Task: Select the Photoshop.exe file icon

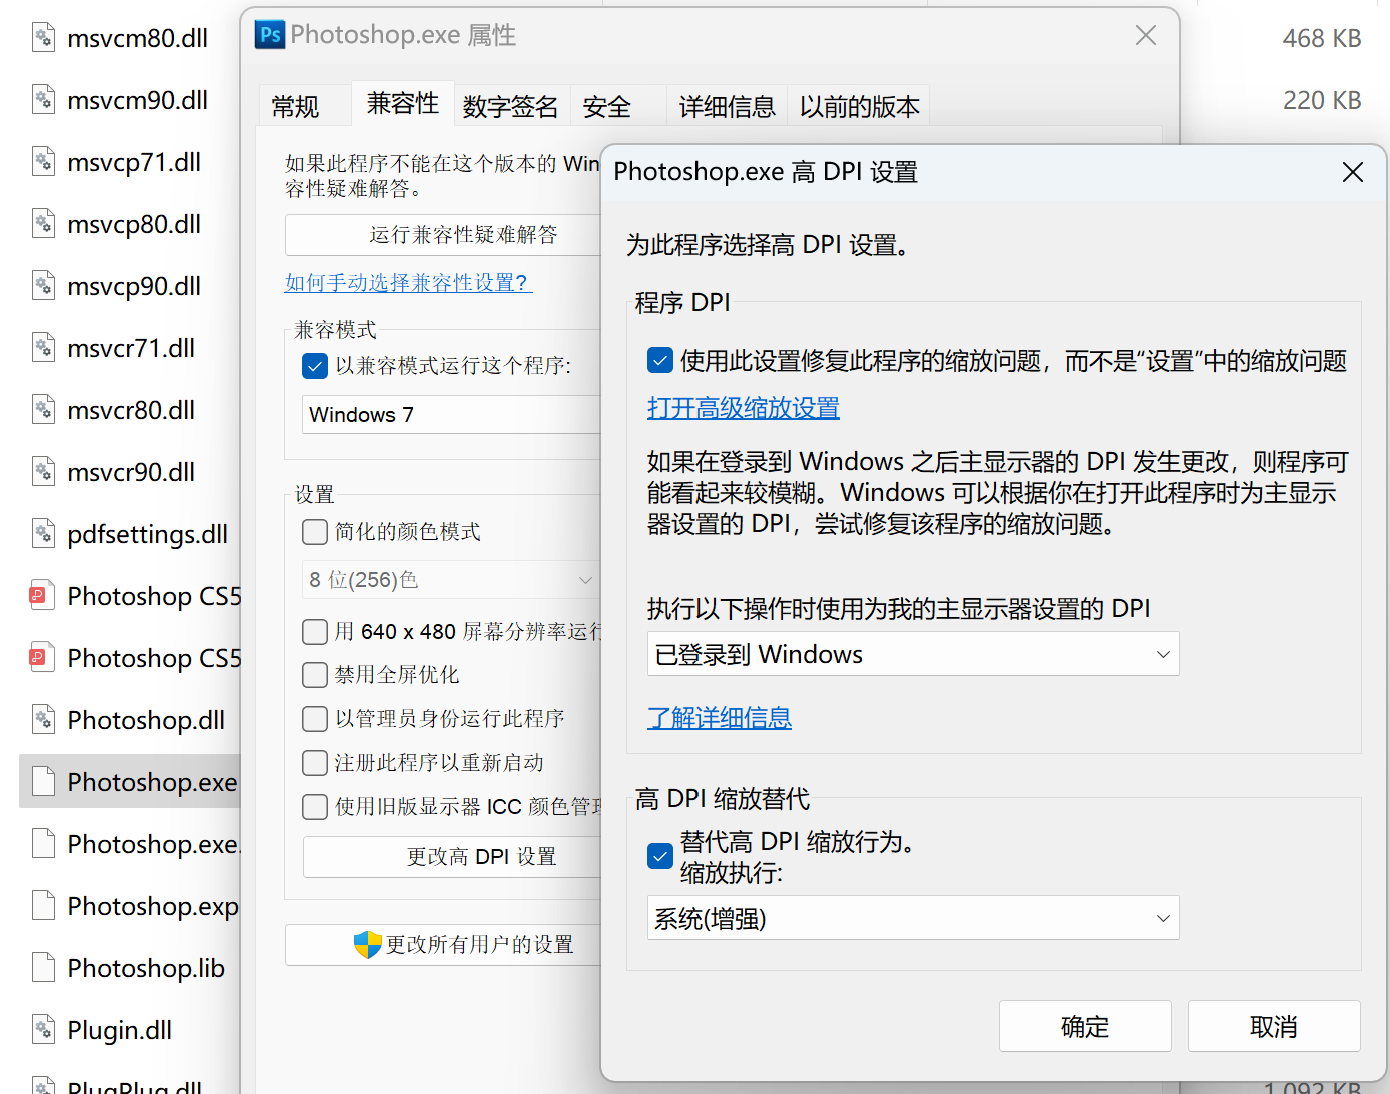Action: 43,782
